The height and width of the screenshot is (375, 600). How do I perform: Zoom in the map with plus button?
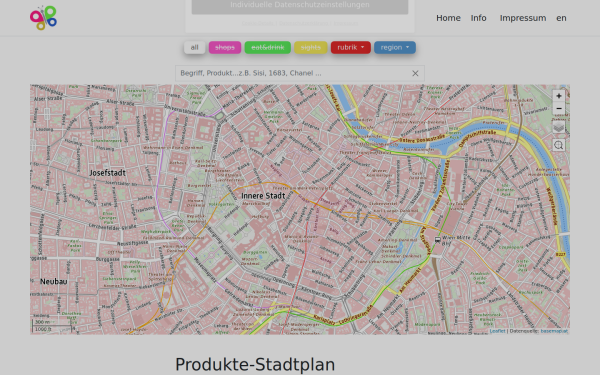coord(559,96)
